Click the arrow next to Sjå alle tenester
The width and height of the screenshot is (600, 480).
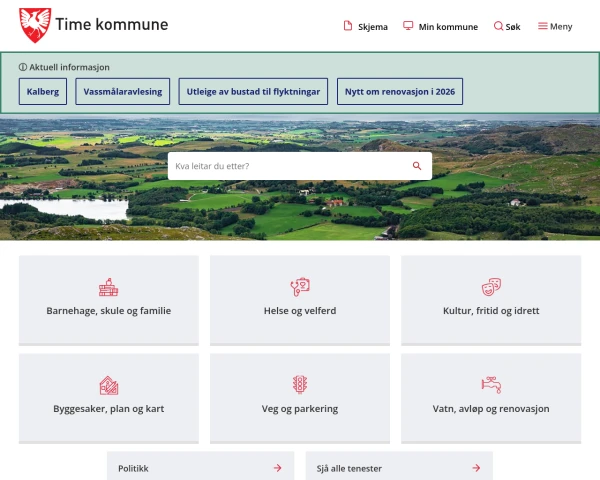coord(476,467)
